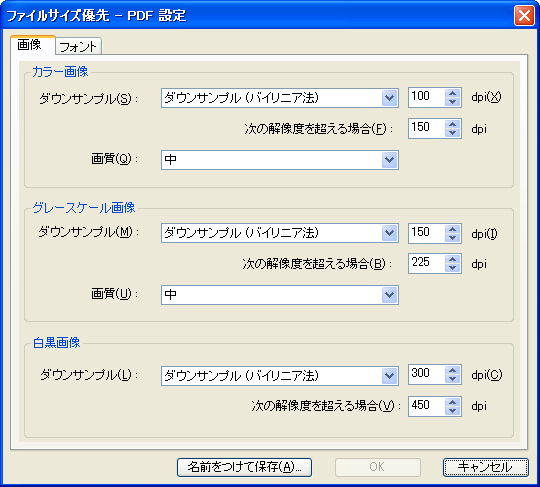
Task: Switch to the 画像 tab
Action: tap(33, 45)
